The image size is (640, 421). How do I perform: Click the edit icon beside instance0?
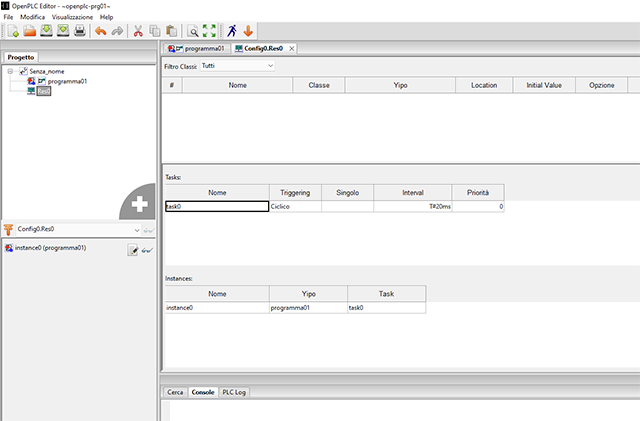(132, 250)
